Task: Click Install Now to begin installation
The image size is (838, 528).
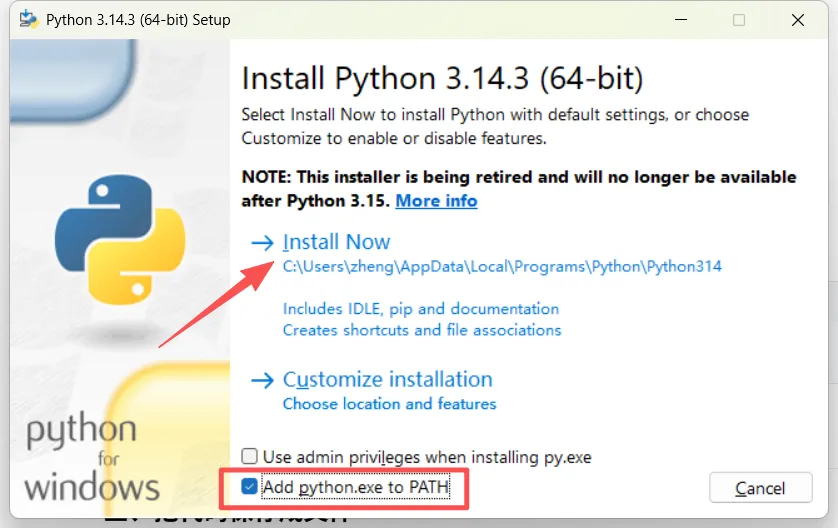Action: click(x=337, y=242)
